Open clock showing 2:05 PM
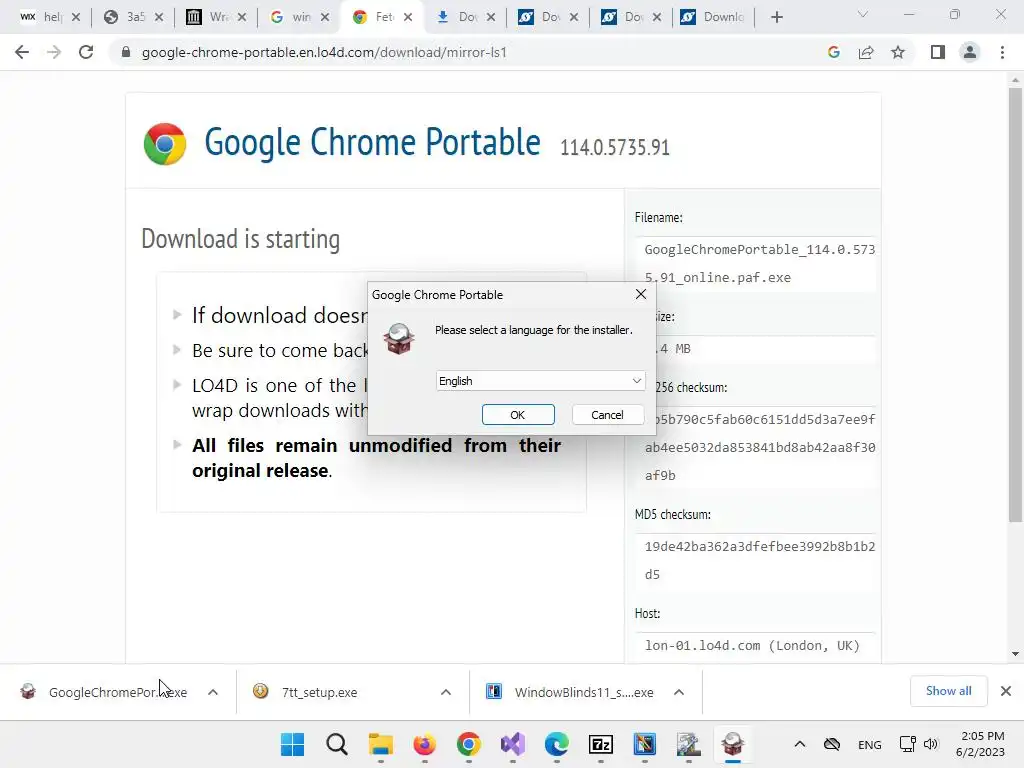The width and height of the screenshot is (1024, 768). (982, 744)
